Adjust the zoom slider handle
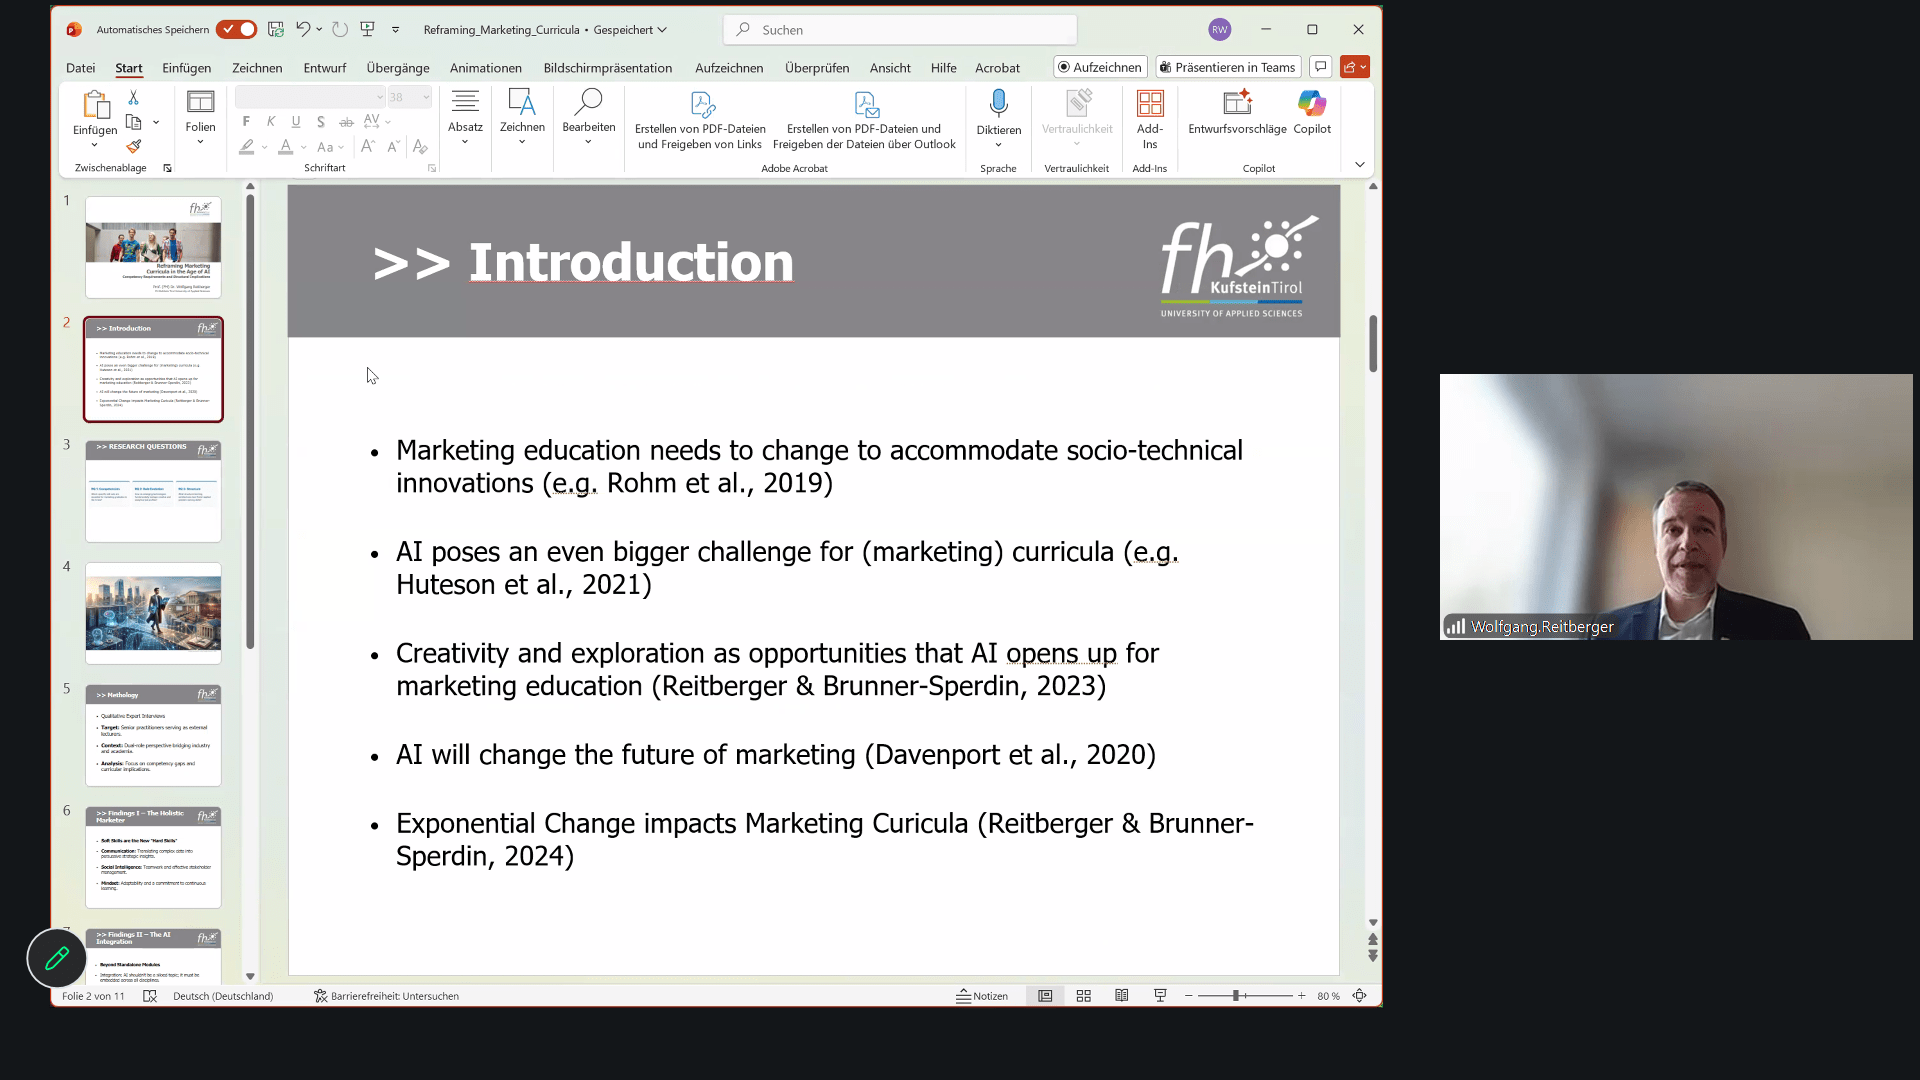Viewport: 1920px width, 1080px height. click(1236, 996)
